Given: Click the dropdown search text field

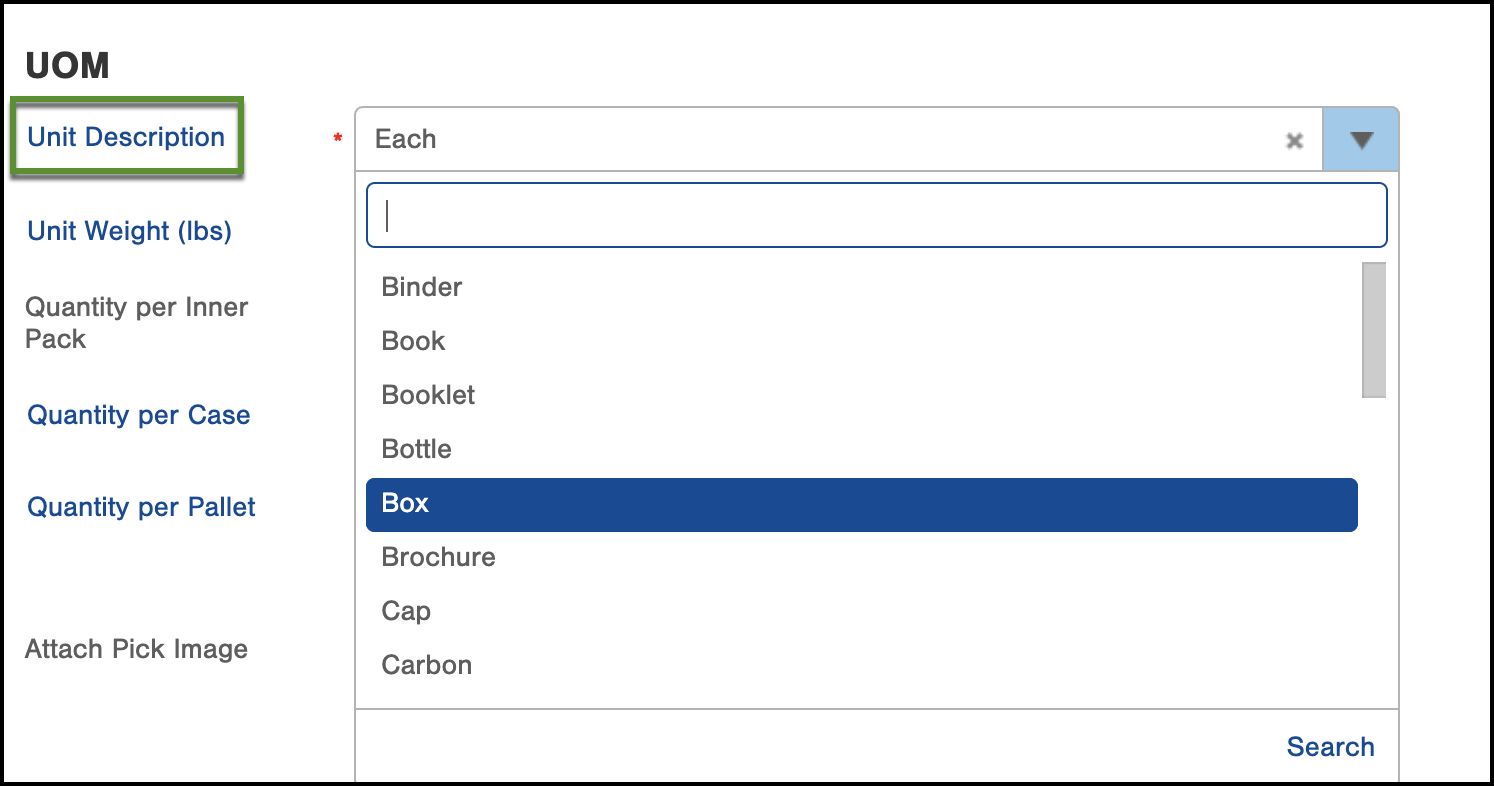Looking at the screenshot, I should [877, 215].
